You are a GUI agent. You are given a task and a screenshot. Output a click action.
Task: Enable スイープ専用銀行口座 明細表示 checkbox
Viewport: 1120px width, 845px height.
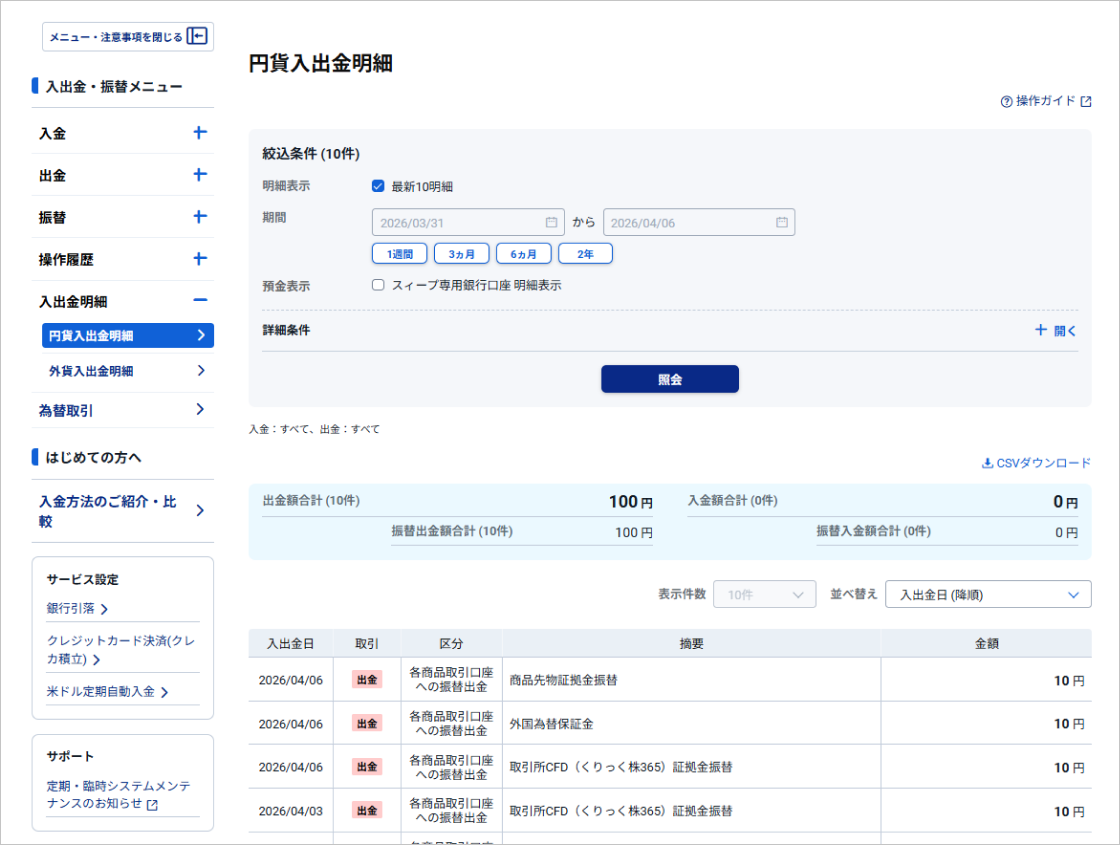coord(378,285)
